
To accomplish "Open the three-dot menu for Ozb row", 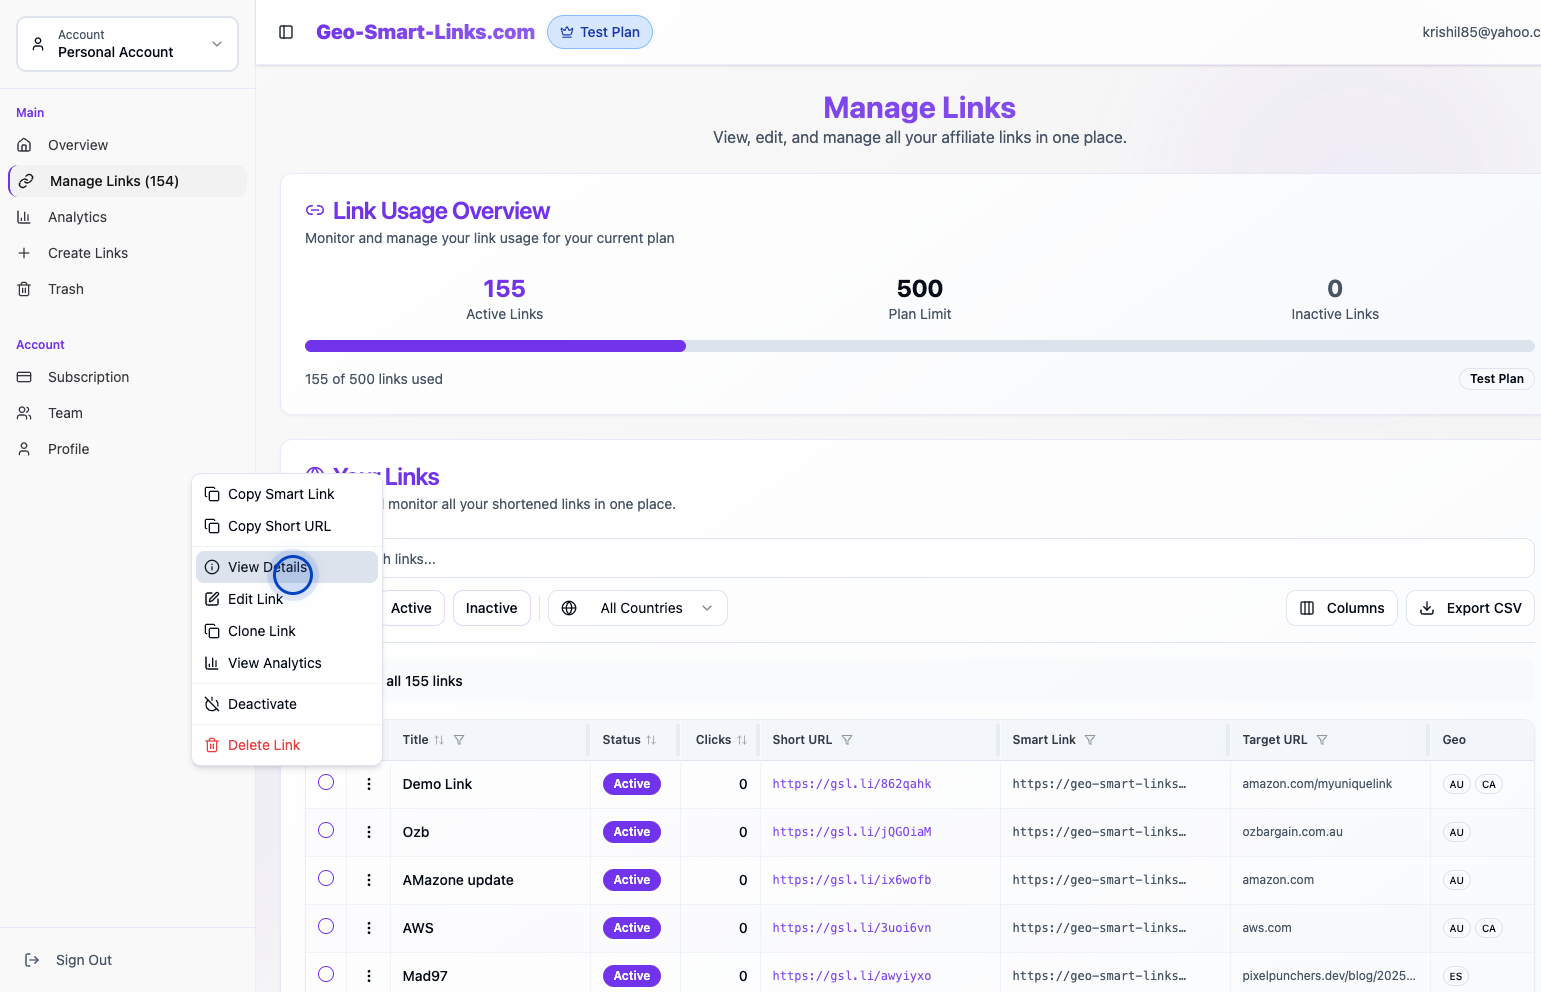I will tap(369, 832).
